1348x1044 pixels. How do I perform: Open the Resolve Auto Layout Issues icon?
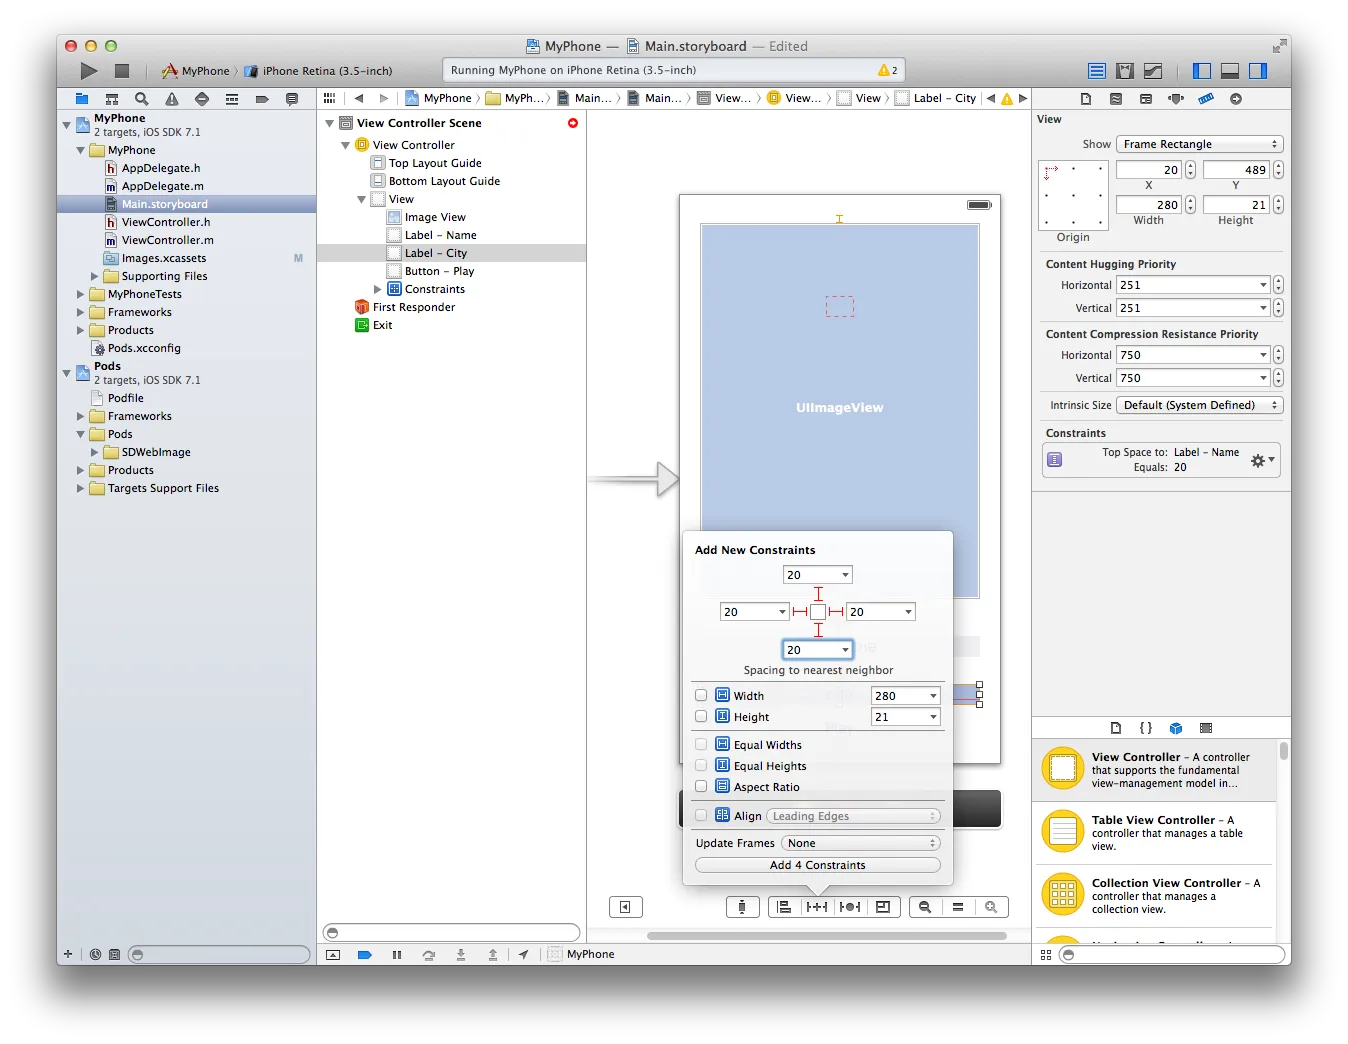tap(850, 907)
